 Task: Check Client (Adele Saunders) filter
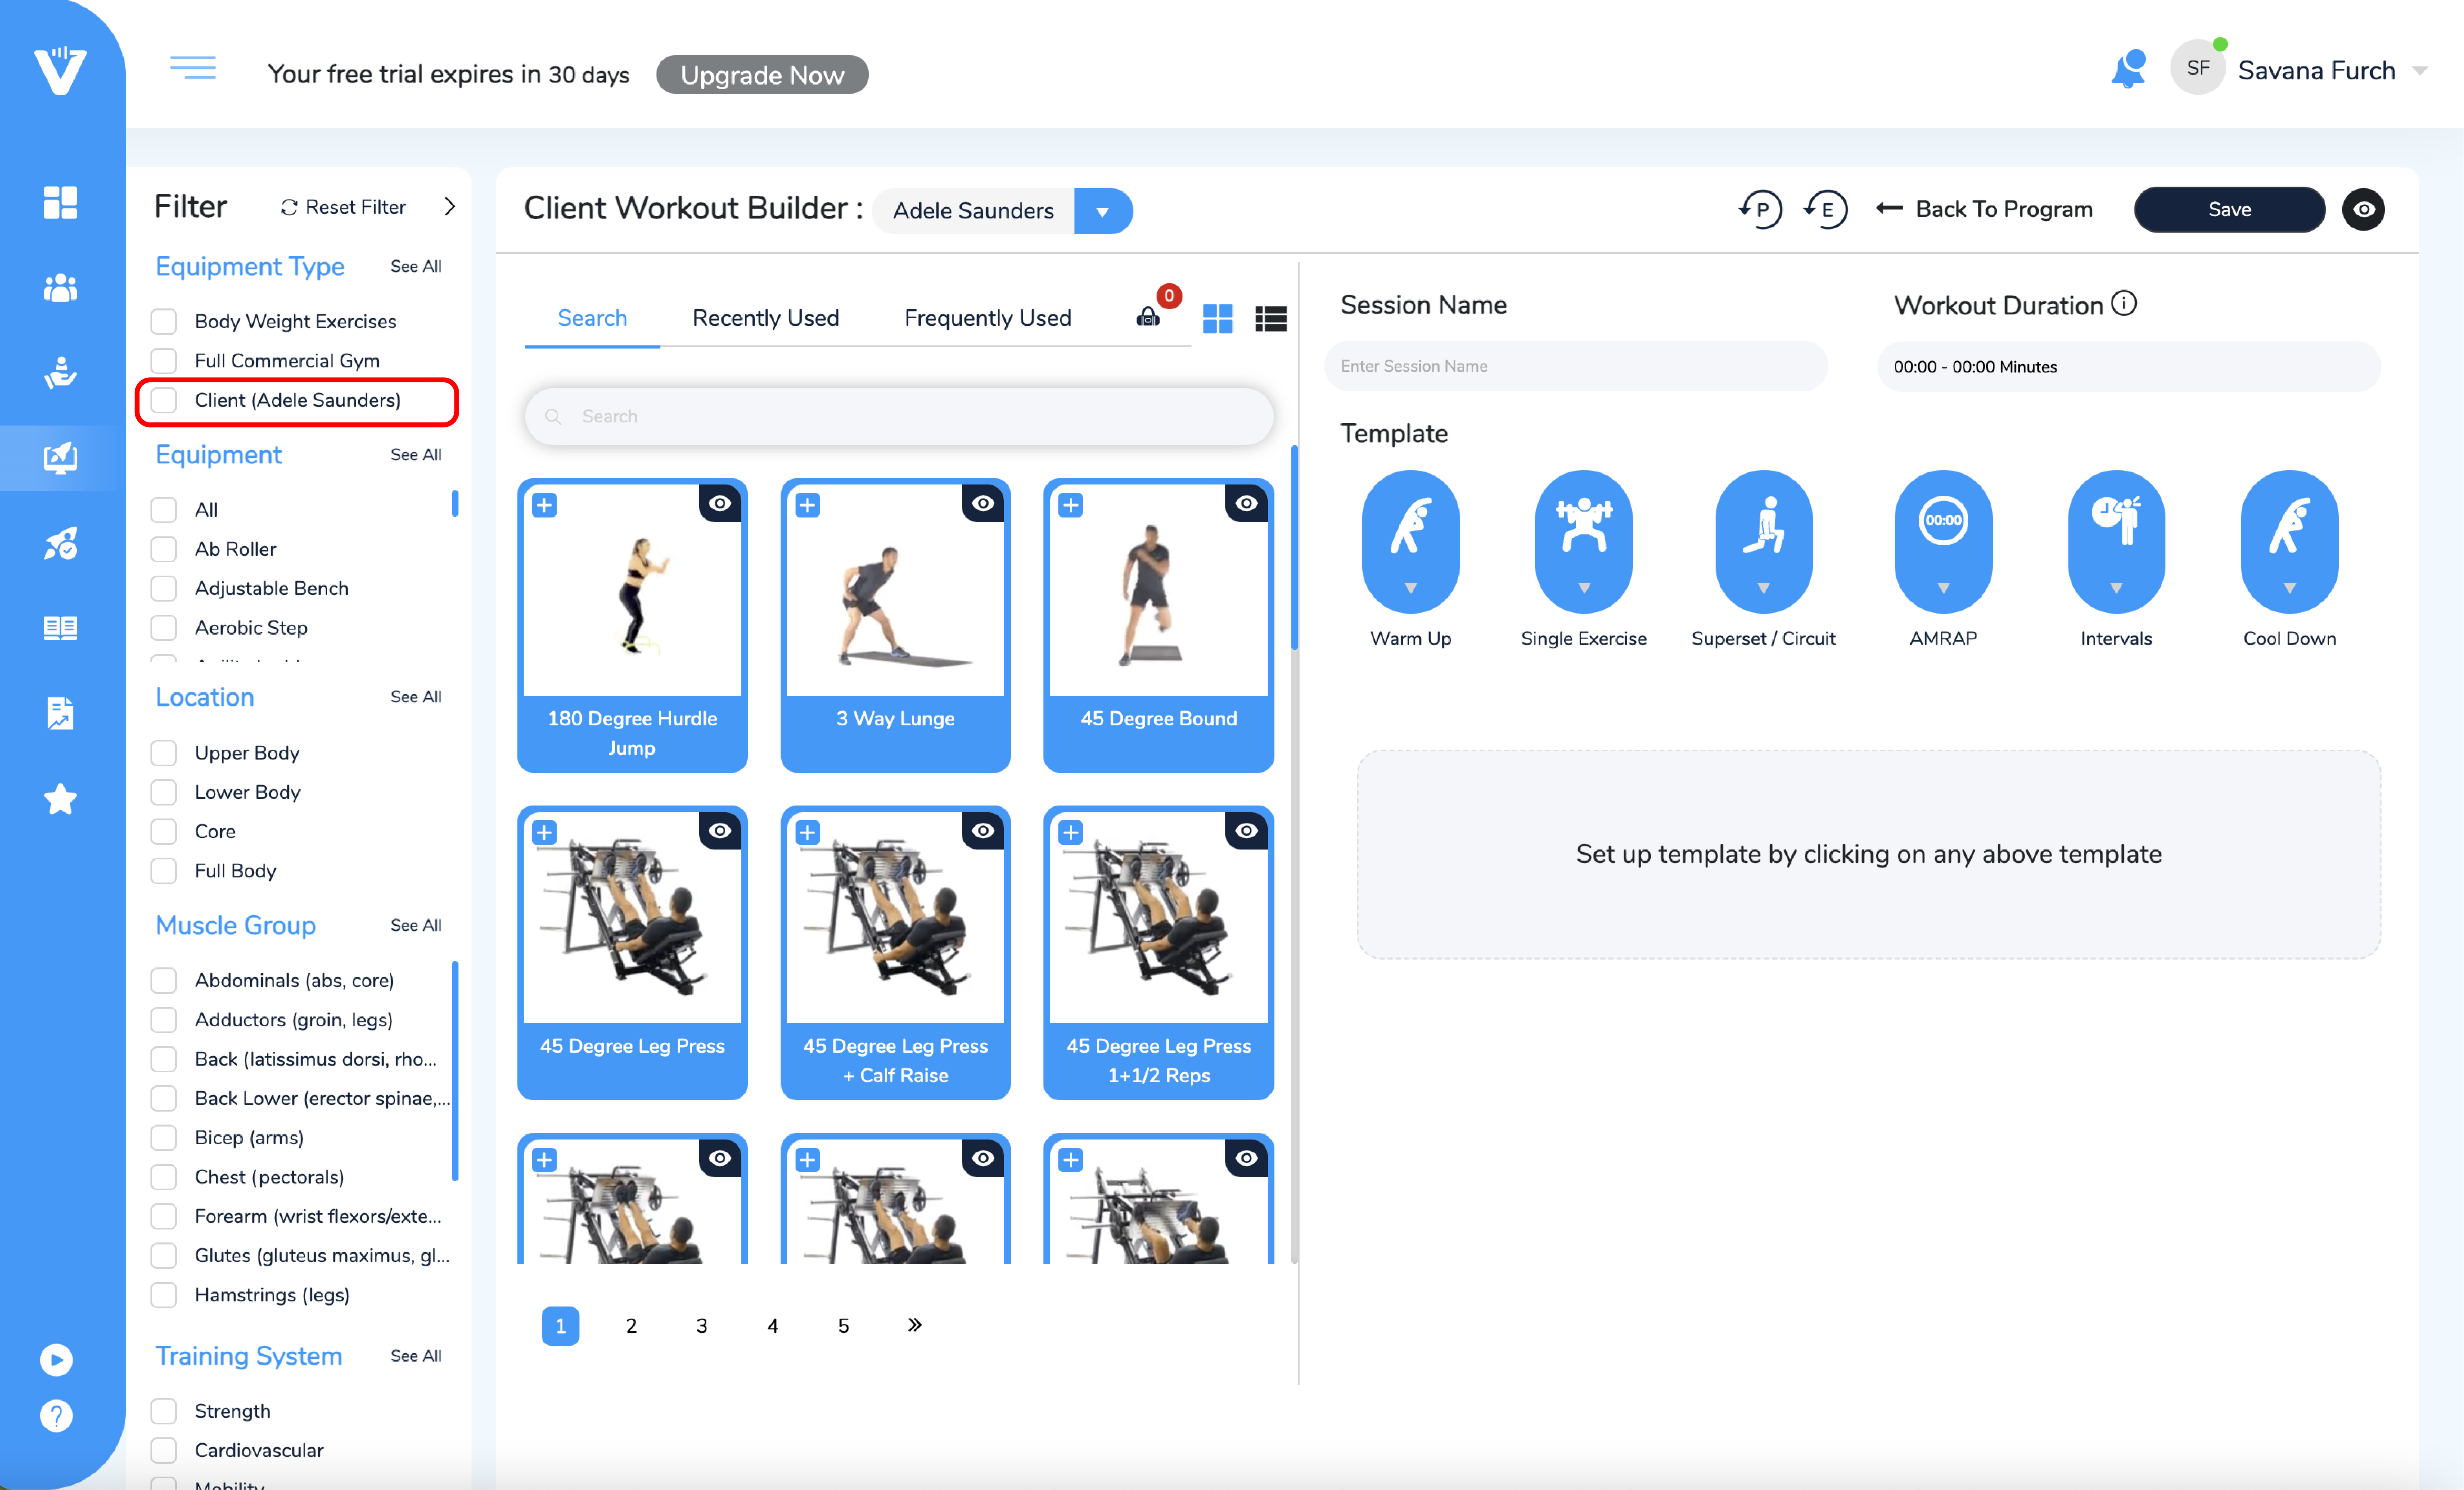click(163, 400)
